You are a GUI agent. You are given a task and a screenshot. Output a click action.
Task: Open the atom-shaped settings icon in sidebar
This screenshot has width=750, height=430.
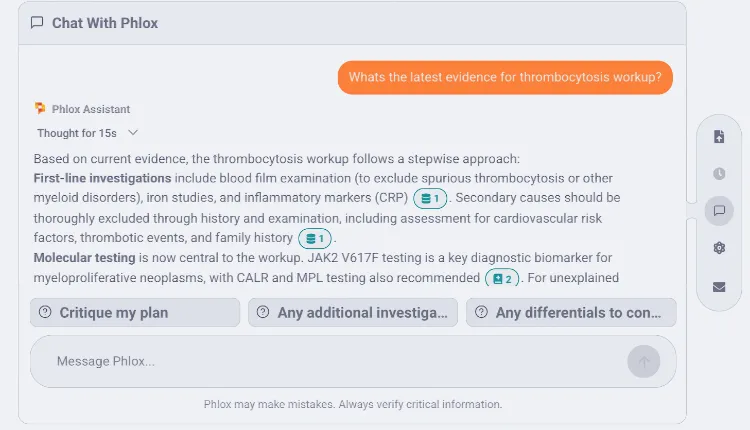click(x=719, y=248)
